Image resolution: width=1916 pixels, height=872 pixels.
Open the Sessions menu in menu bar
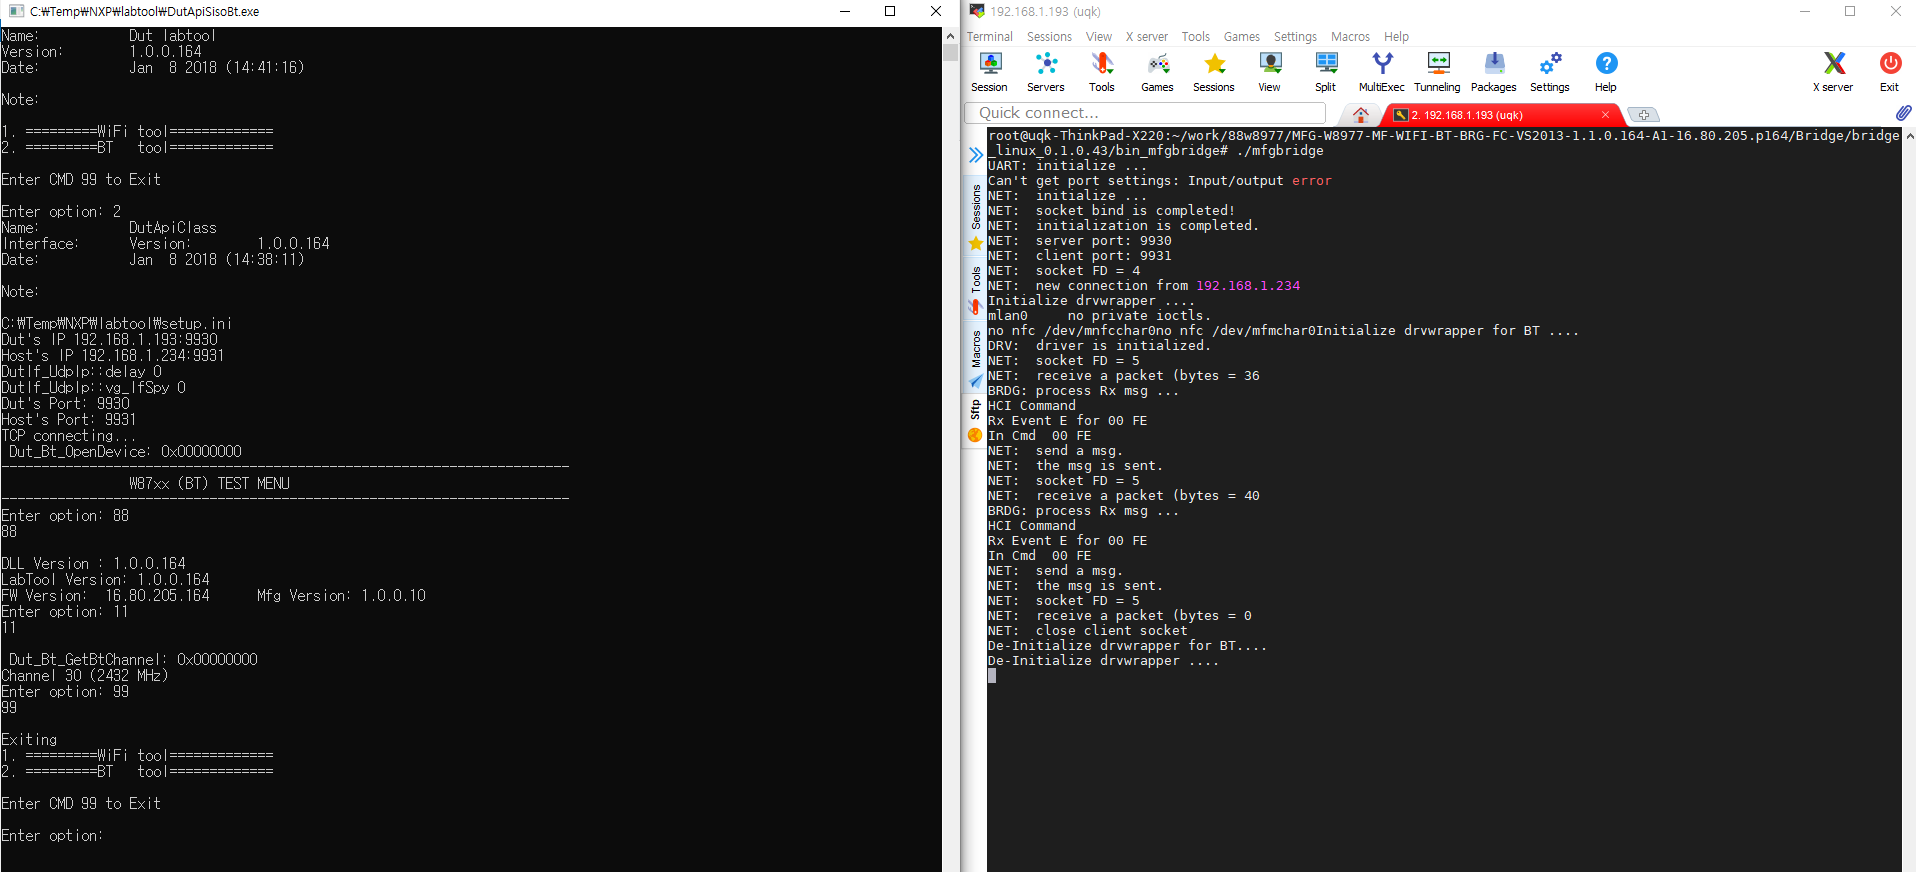coord(1049,37)
